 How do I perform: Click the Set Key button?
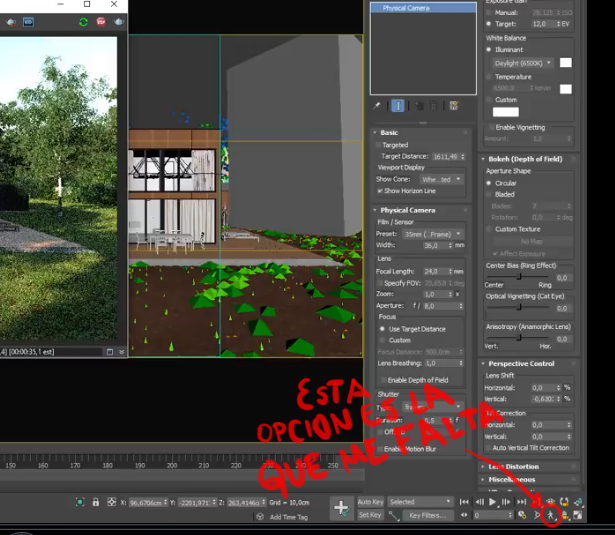point(370,515)
